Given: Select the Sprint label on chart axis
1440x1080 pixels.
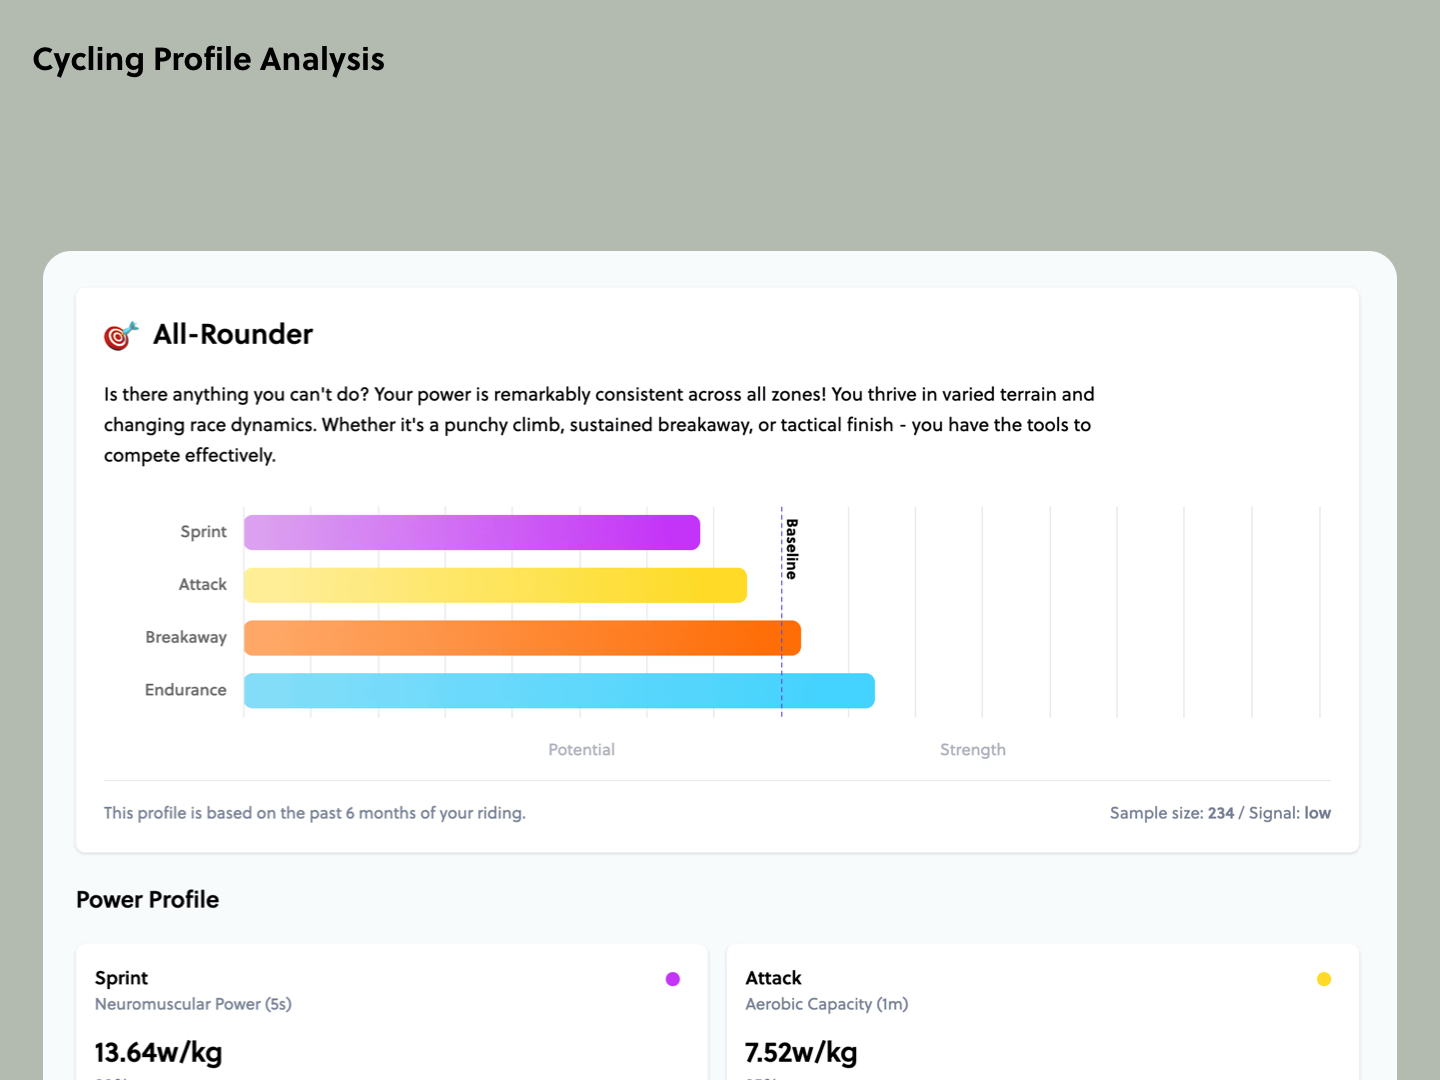Looking at the screenshot, I should click(203, 531).
